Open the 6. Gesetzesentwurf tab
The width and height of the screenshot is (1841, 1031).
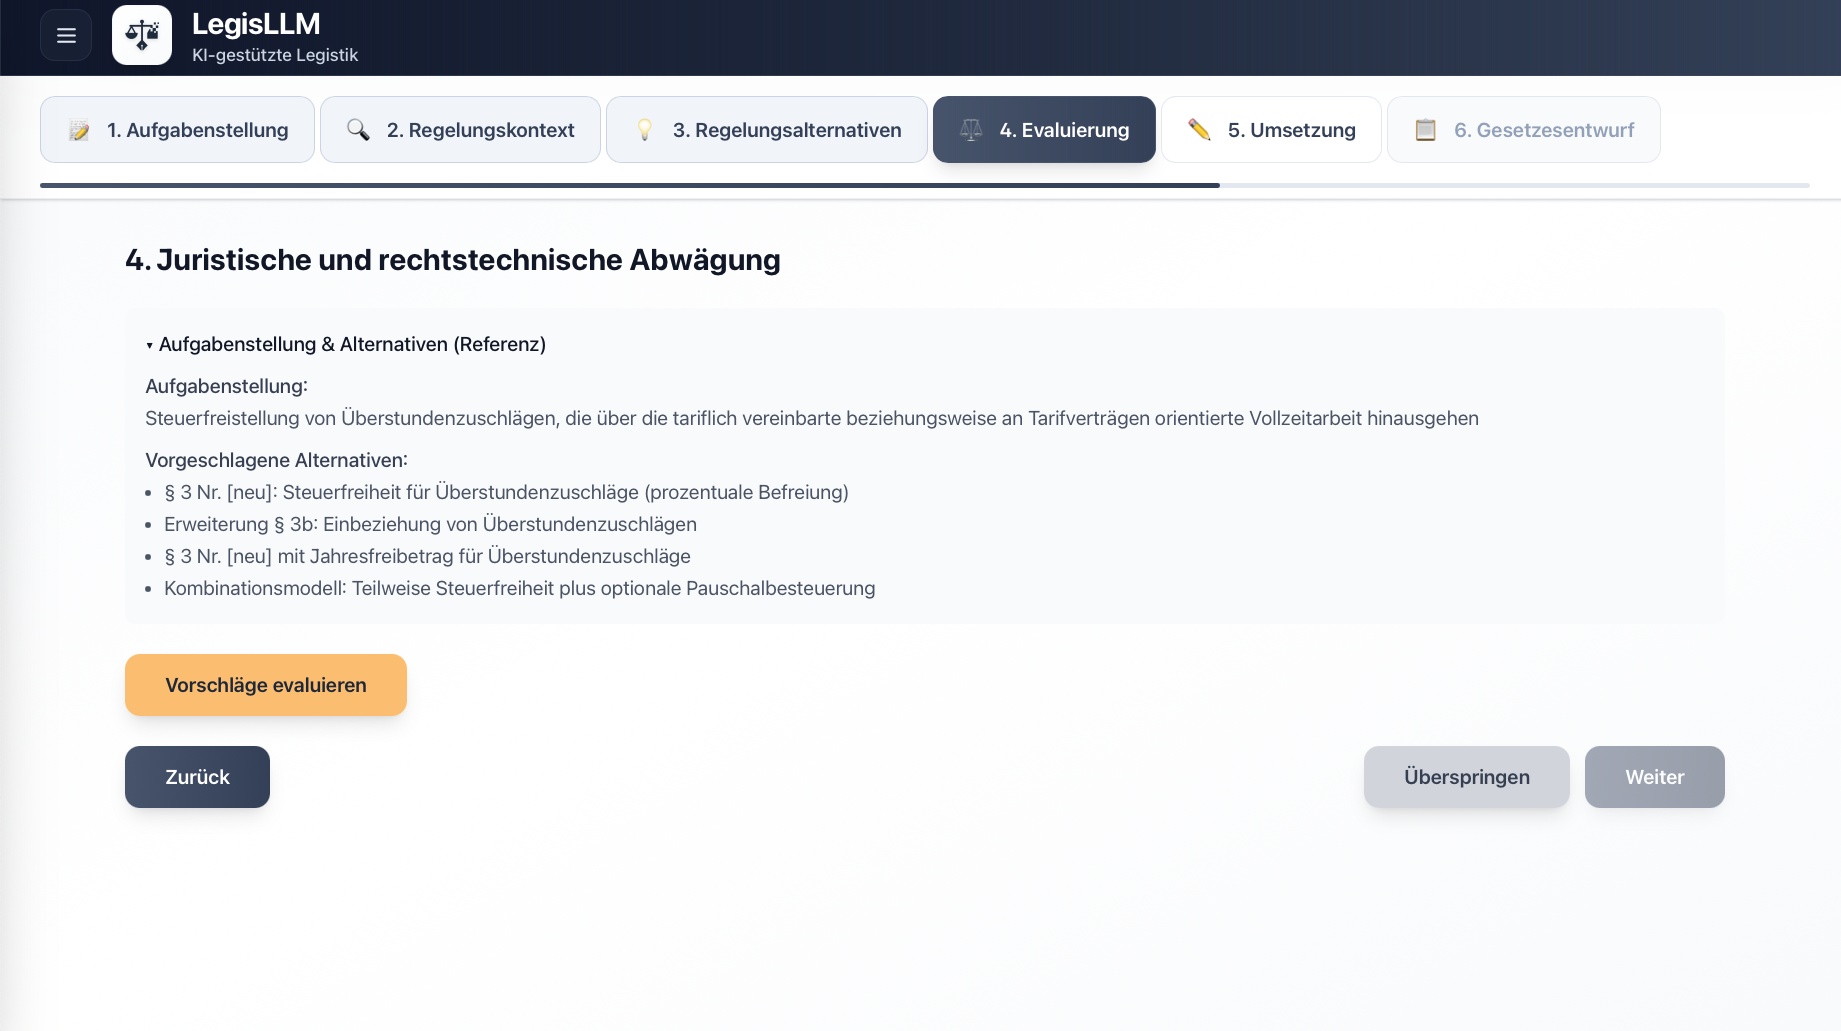click(x=1543, y=130)
